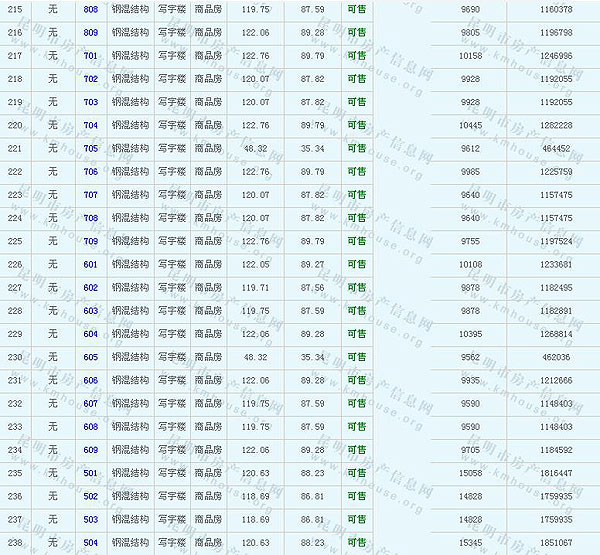Open unit 603 link

tap(91, 311)
